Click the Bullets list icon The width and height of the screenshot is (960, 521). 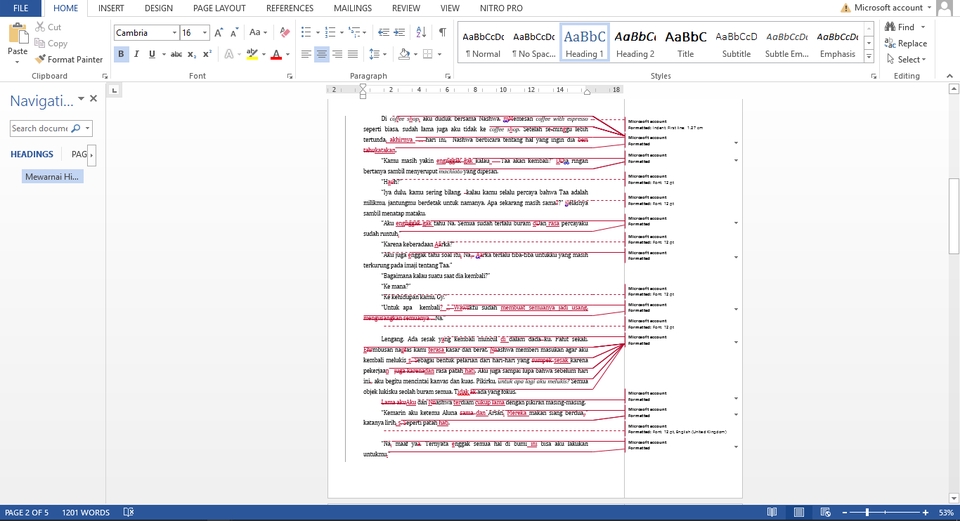pos(306,32)
